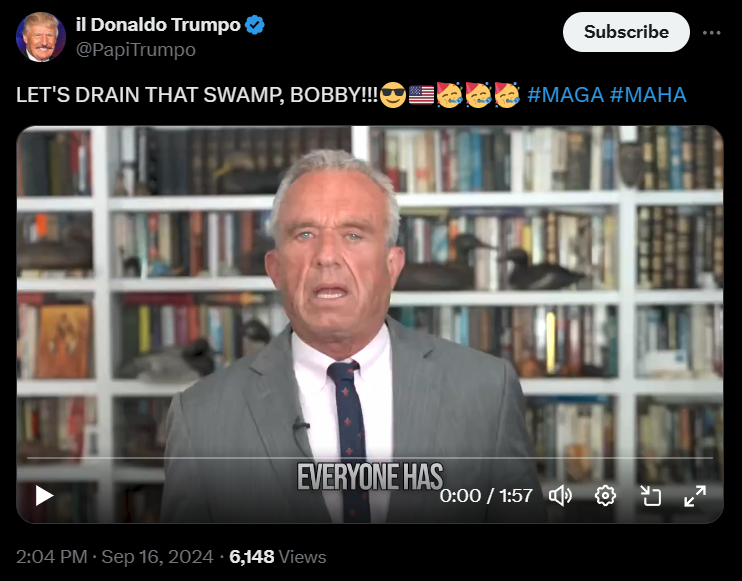Enter fullscreen with the expand arrows icon
Image resolution: width=742 pixels, height=581 pixels.
695,496
